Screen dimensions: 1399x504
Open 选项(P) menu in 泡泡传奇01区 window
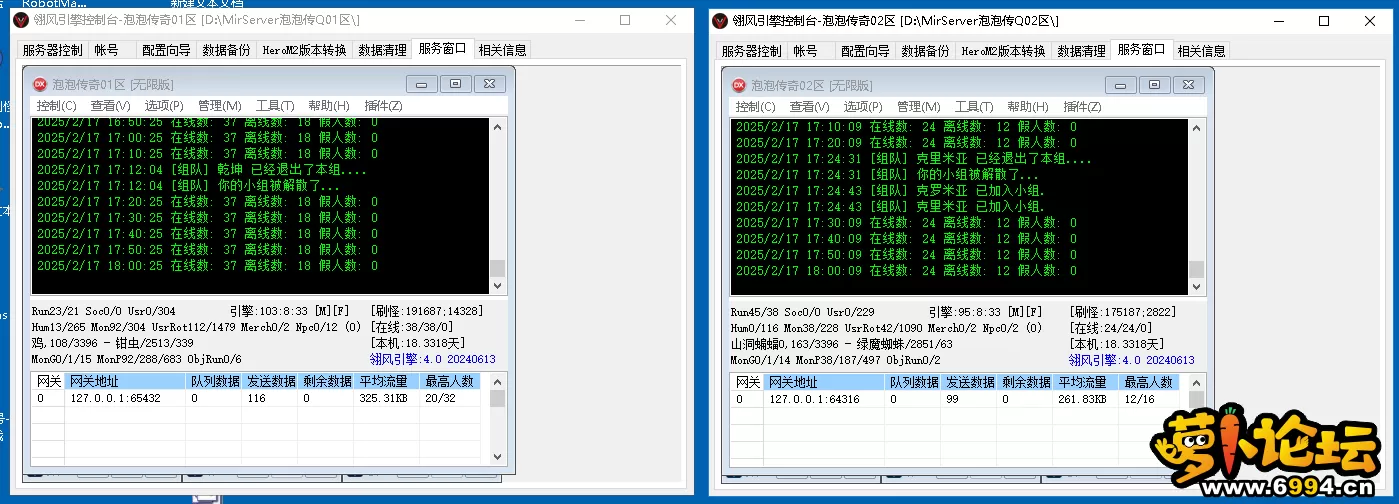click(x=164, y=106)
